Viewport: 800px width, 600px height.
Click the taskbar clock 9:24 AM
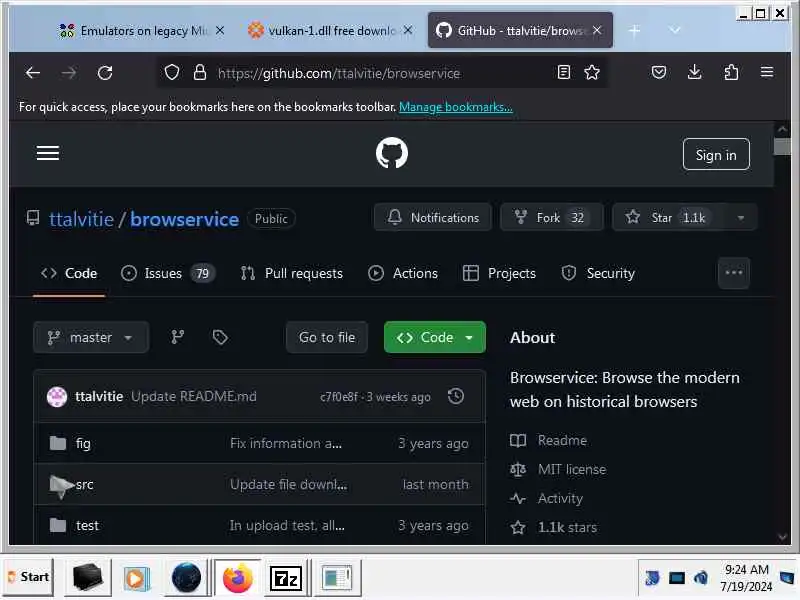pyautogui.click(x=746, y=569)
